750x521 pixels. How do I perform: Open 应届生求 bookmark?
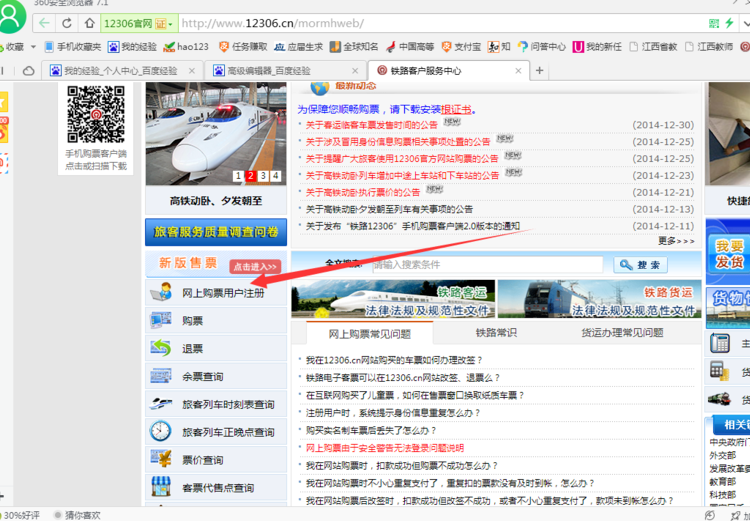coord(298,47)
